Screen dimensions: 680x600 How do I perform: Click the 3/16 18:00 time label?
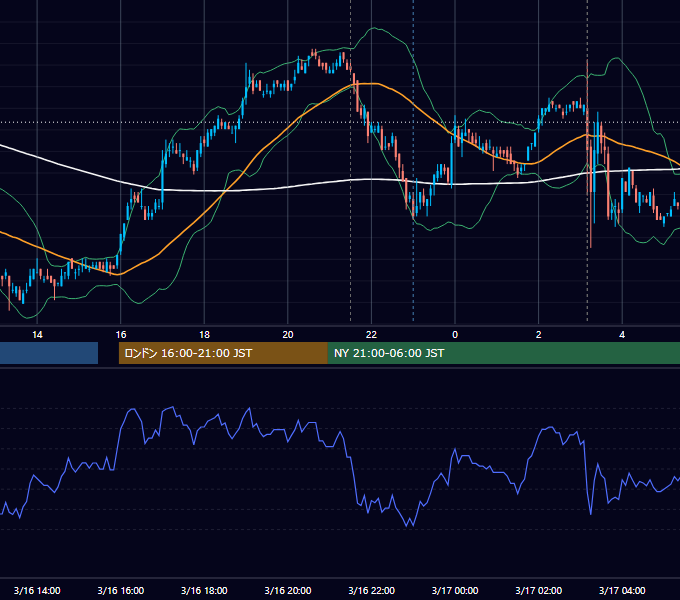pyautogui.click(x=204, y=590)
